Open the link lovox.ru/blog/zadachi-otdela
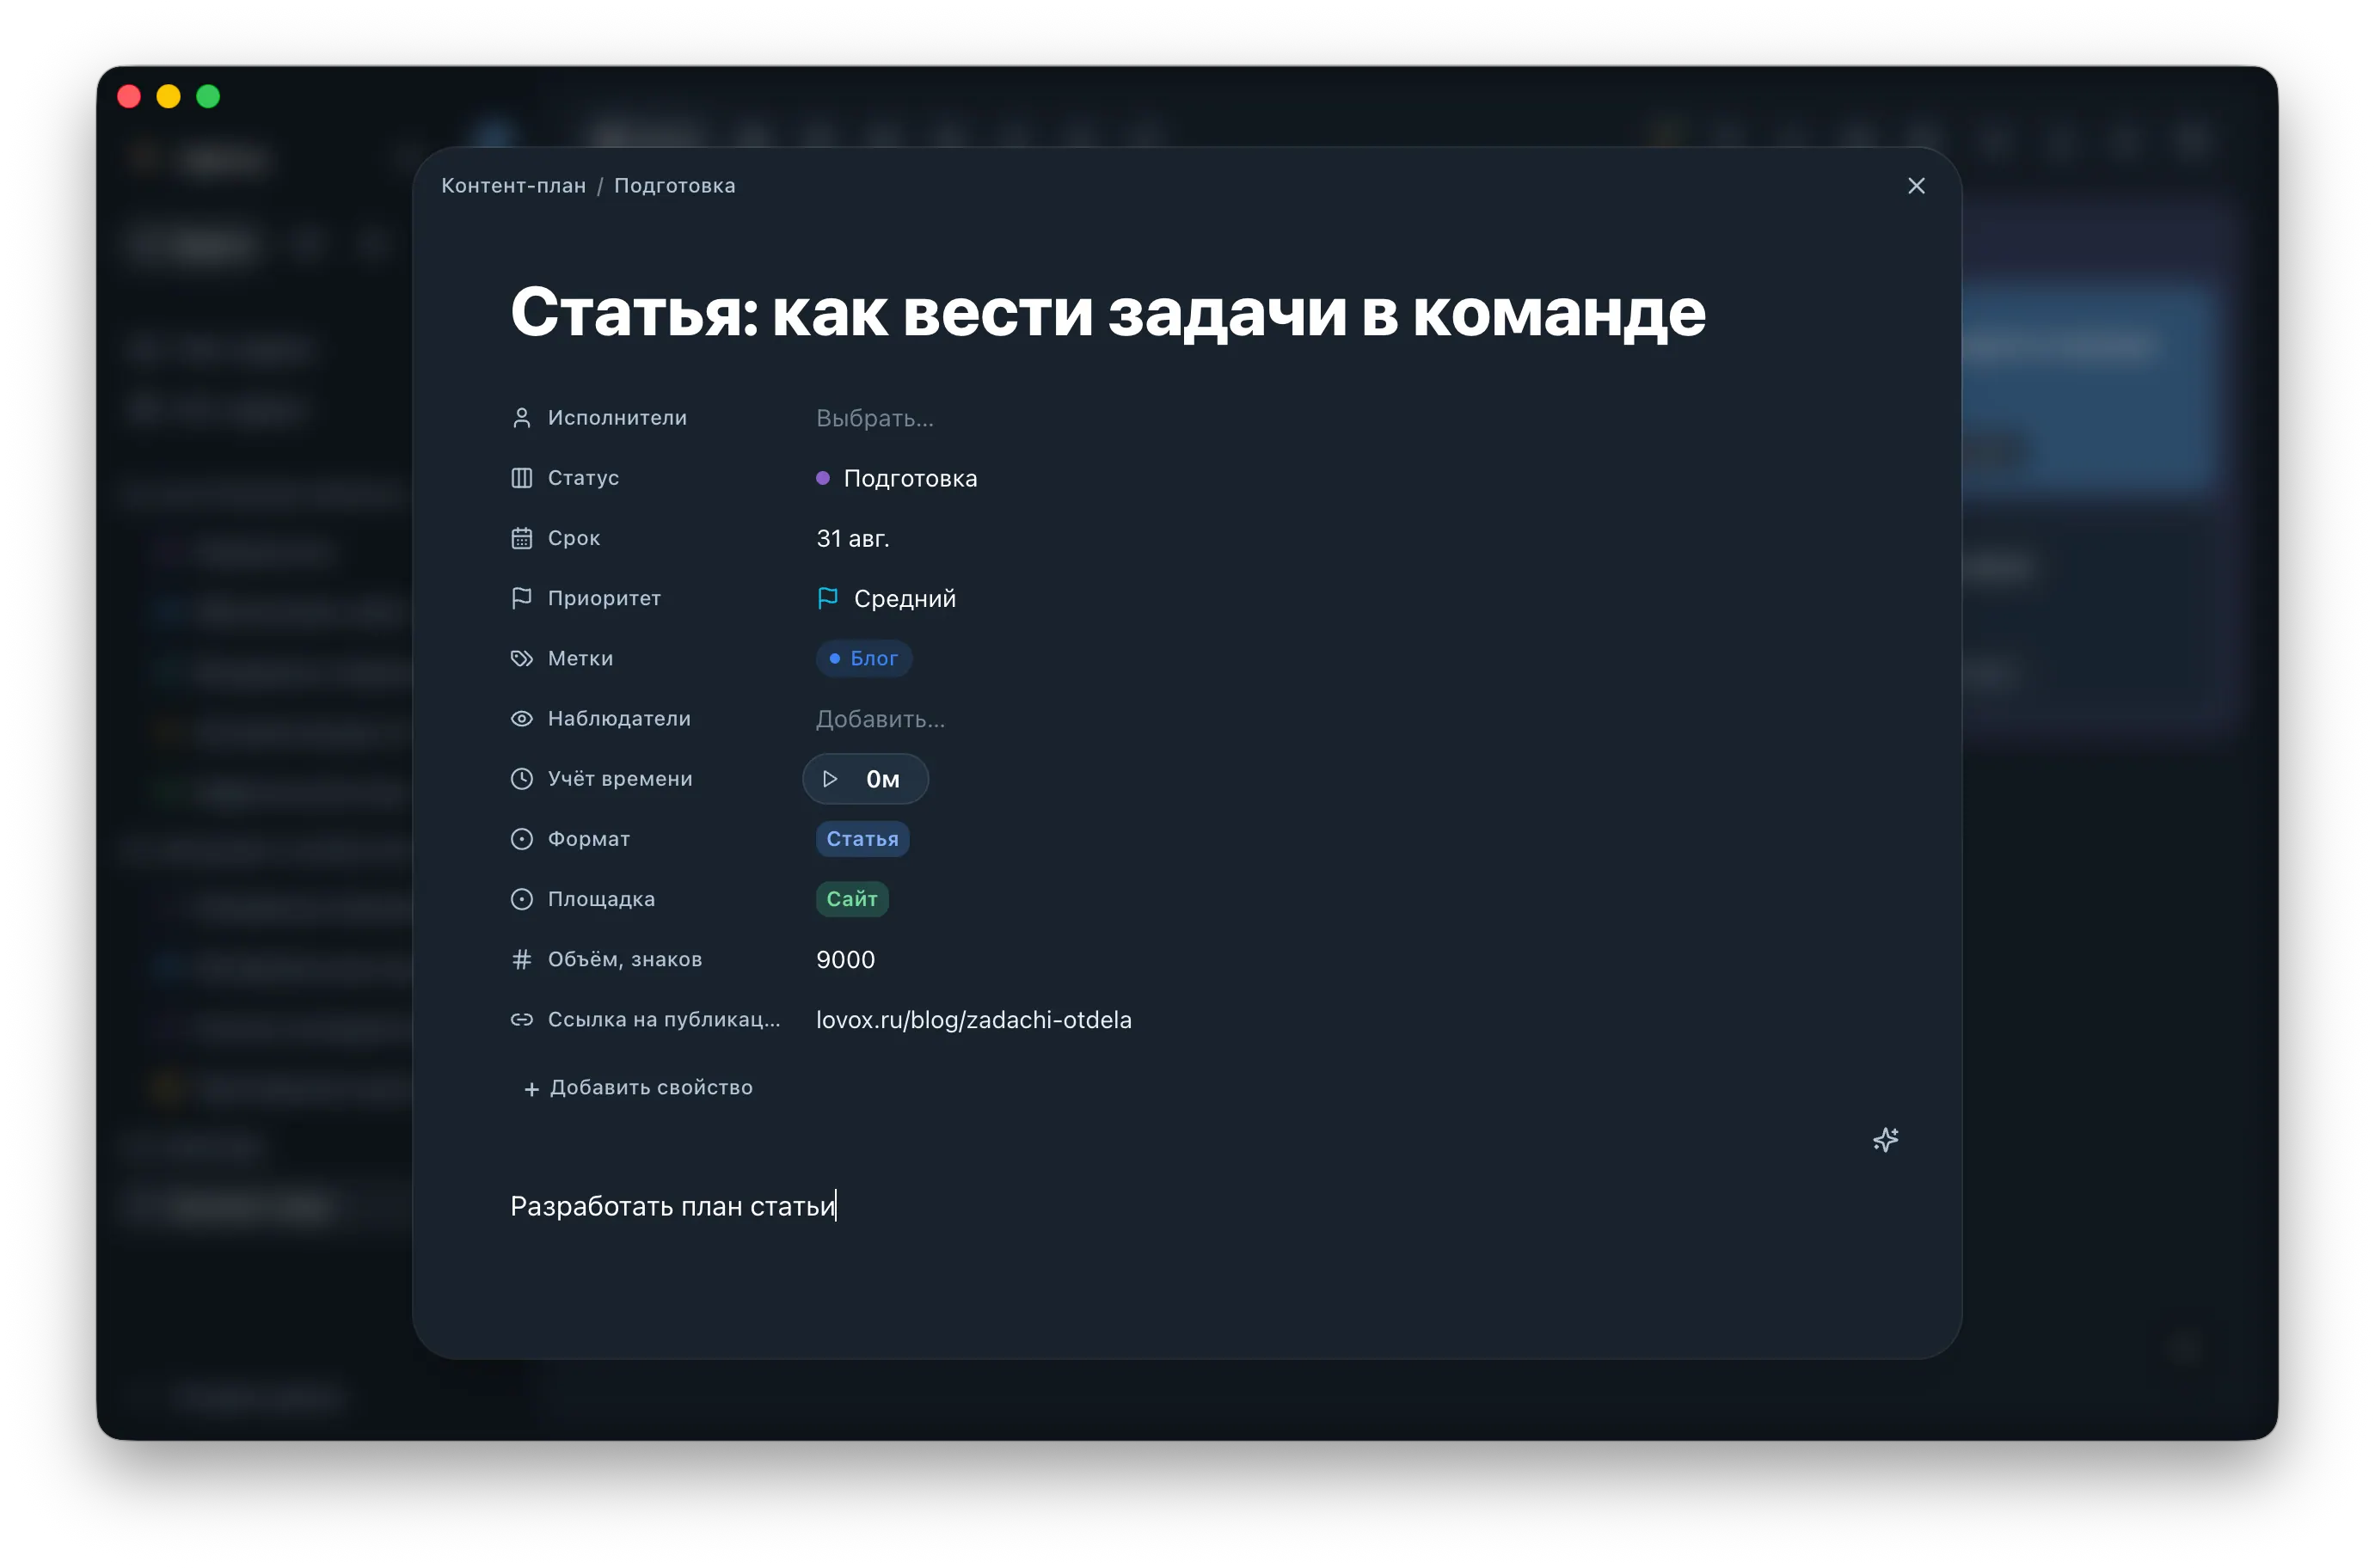The width and height of the screenshot is (2375, 1568). pyautogui.click(x=974, y=1019)
